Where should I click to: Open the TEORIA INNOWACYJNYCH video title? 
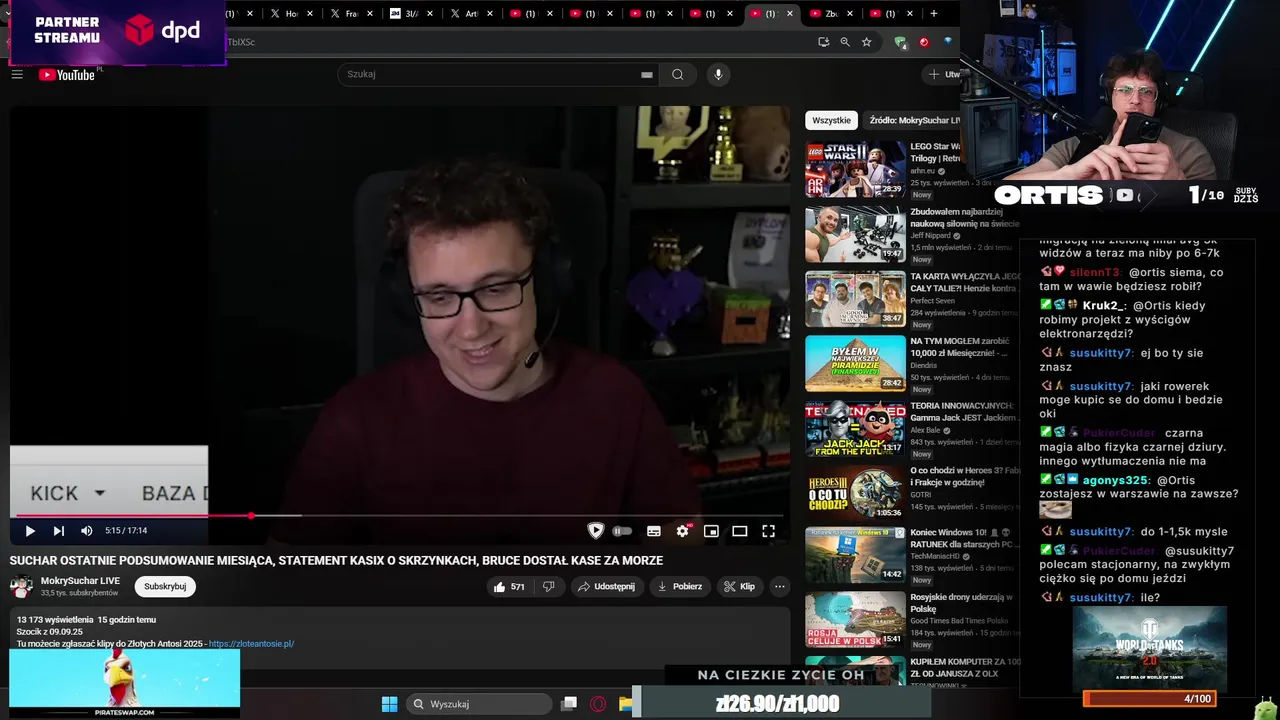[x=963, y=412]
